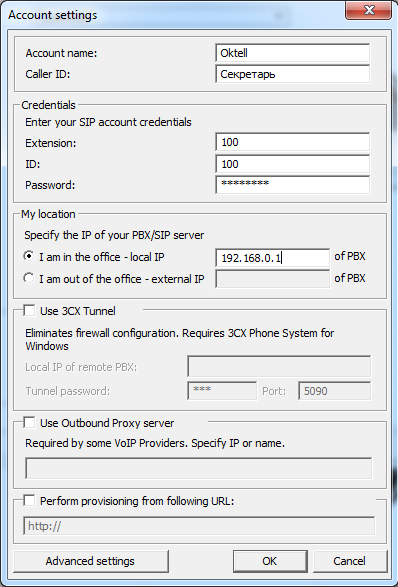398x587 pixels.
Task: Click the external IP of PBX field
Action: click(x=273, y=279)
